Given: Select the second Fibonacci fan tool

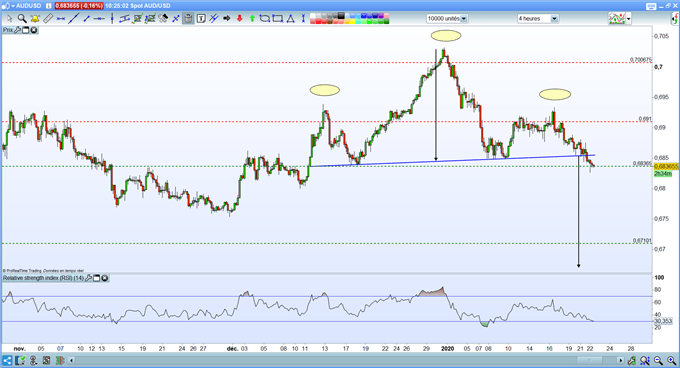Looking at the screenshot, I should pos(150,19).
